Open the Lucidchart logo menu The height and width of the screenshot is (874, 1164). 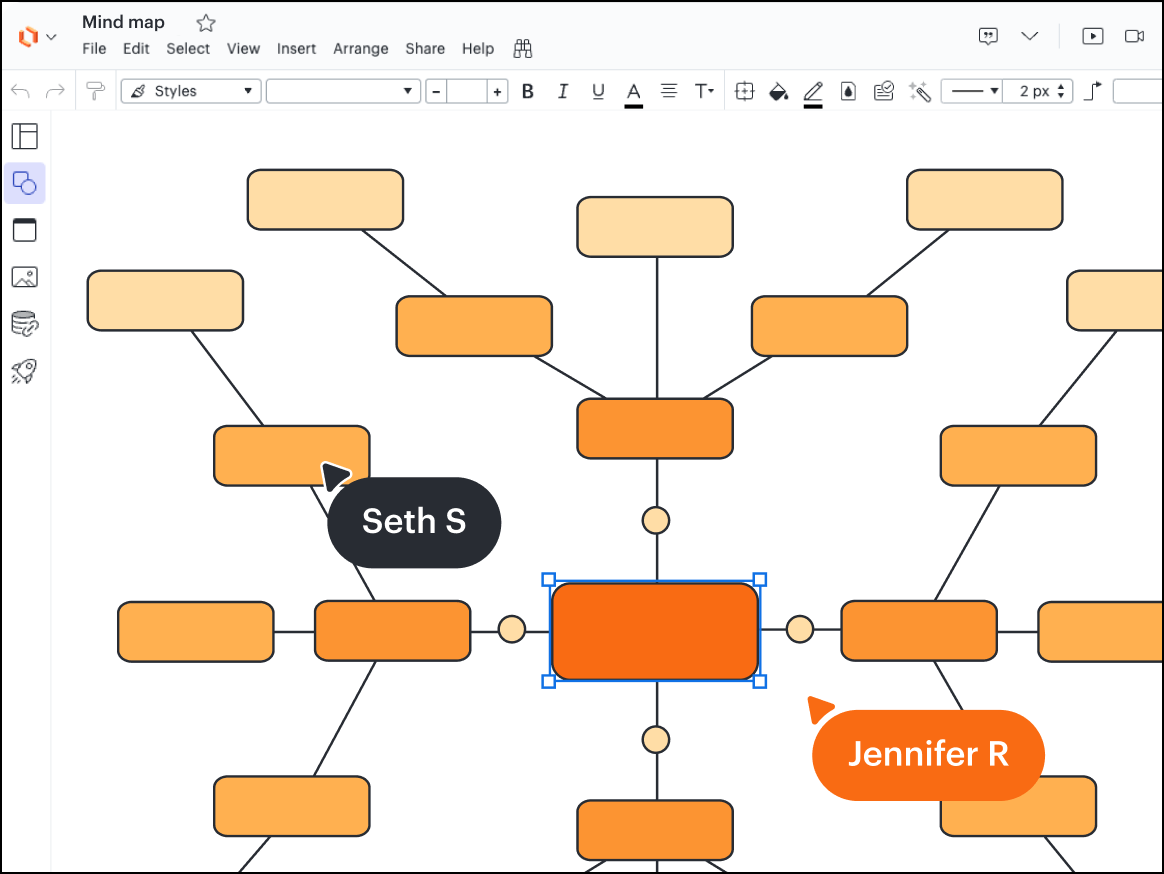click(27, 36)
